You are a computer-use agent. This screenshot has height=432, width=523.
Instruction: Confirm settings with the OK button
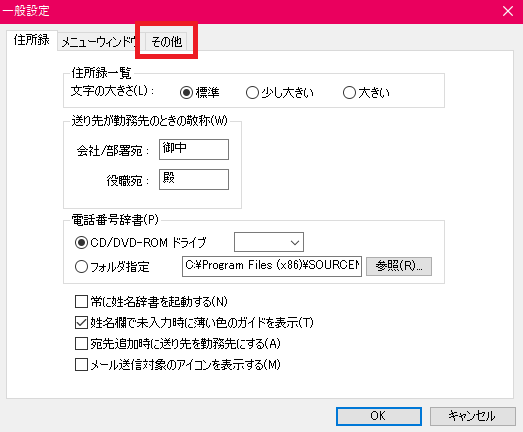[379, 416]
